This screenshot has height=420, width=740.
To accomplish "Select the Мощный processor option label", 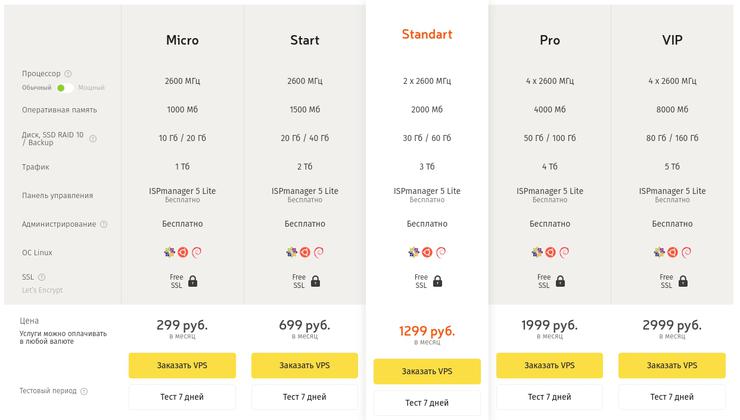I will 91,88.
